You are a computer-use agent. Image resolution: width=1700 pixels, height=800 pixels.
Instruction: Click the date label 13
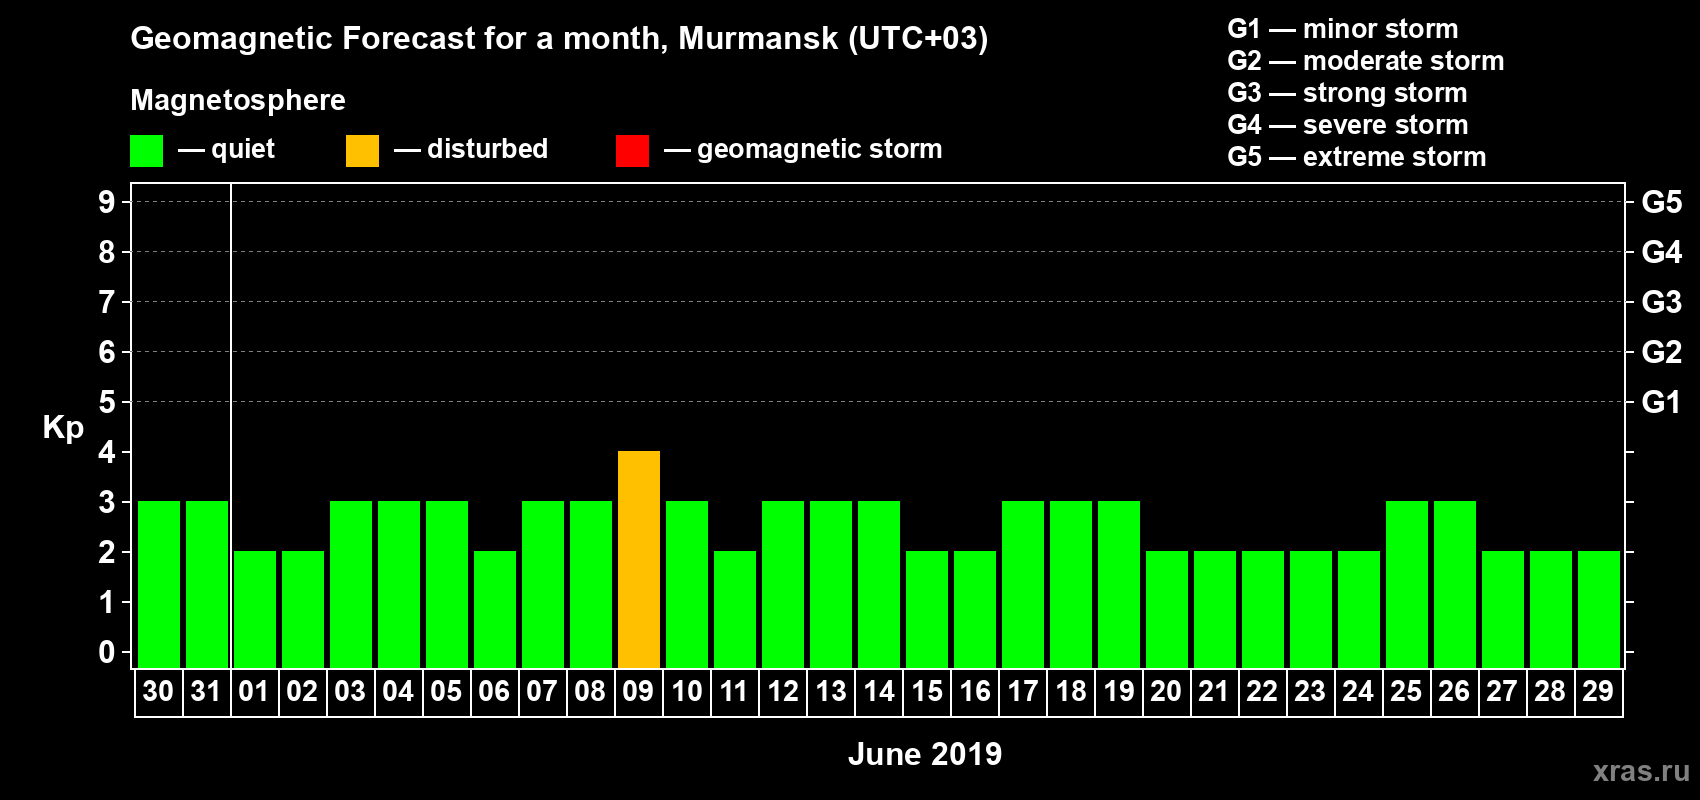click(x=830, y=691)
